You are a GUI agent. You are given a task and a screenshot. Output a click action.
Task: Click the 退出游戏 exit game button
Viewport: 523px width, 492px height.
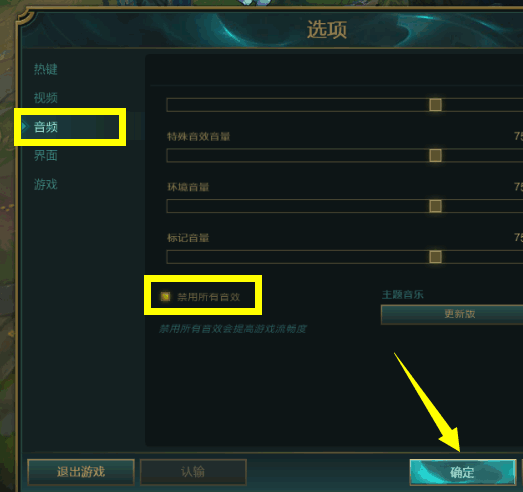point(81,472)
